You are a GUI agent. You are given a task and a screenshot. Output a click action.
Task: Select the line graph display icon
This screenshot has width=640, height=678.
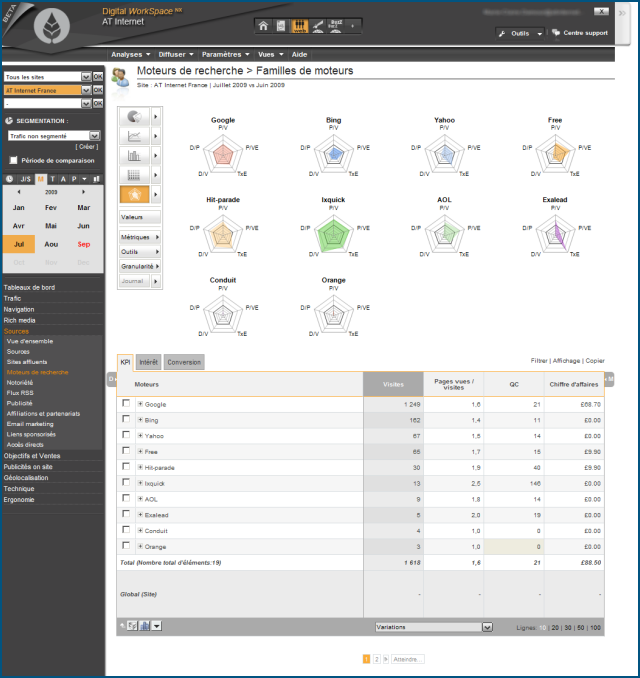tap(134, 136)
